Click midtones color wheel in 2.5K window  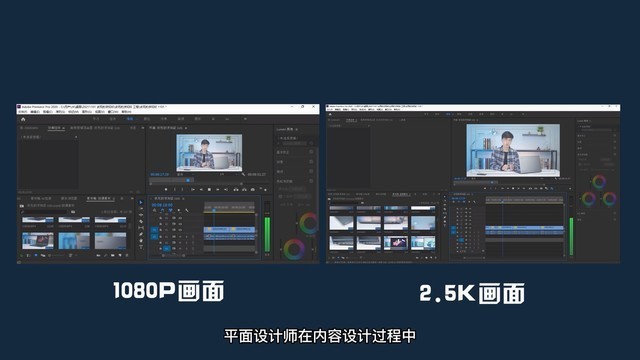[x=599, y=182]
